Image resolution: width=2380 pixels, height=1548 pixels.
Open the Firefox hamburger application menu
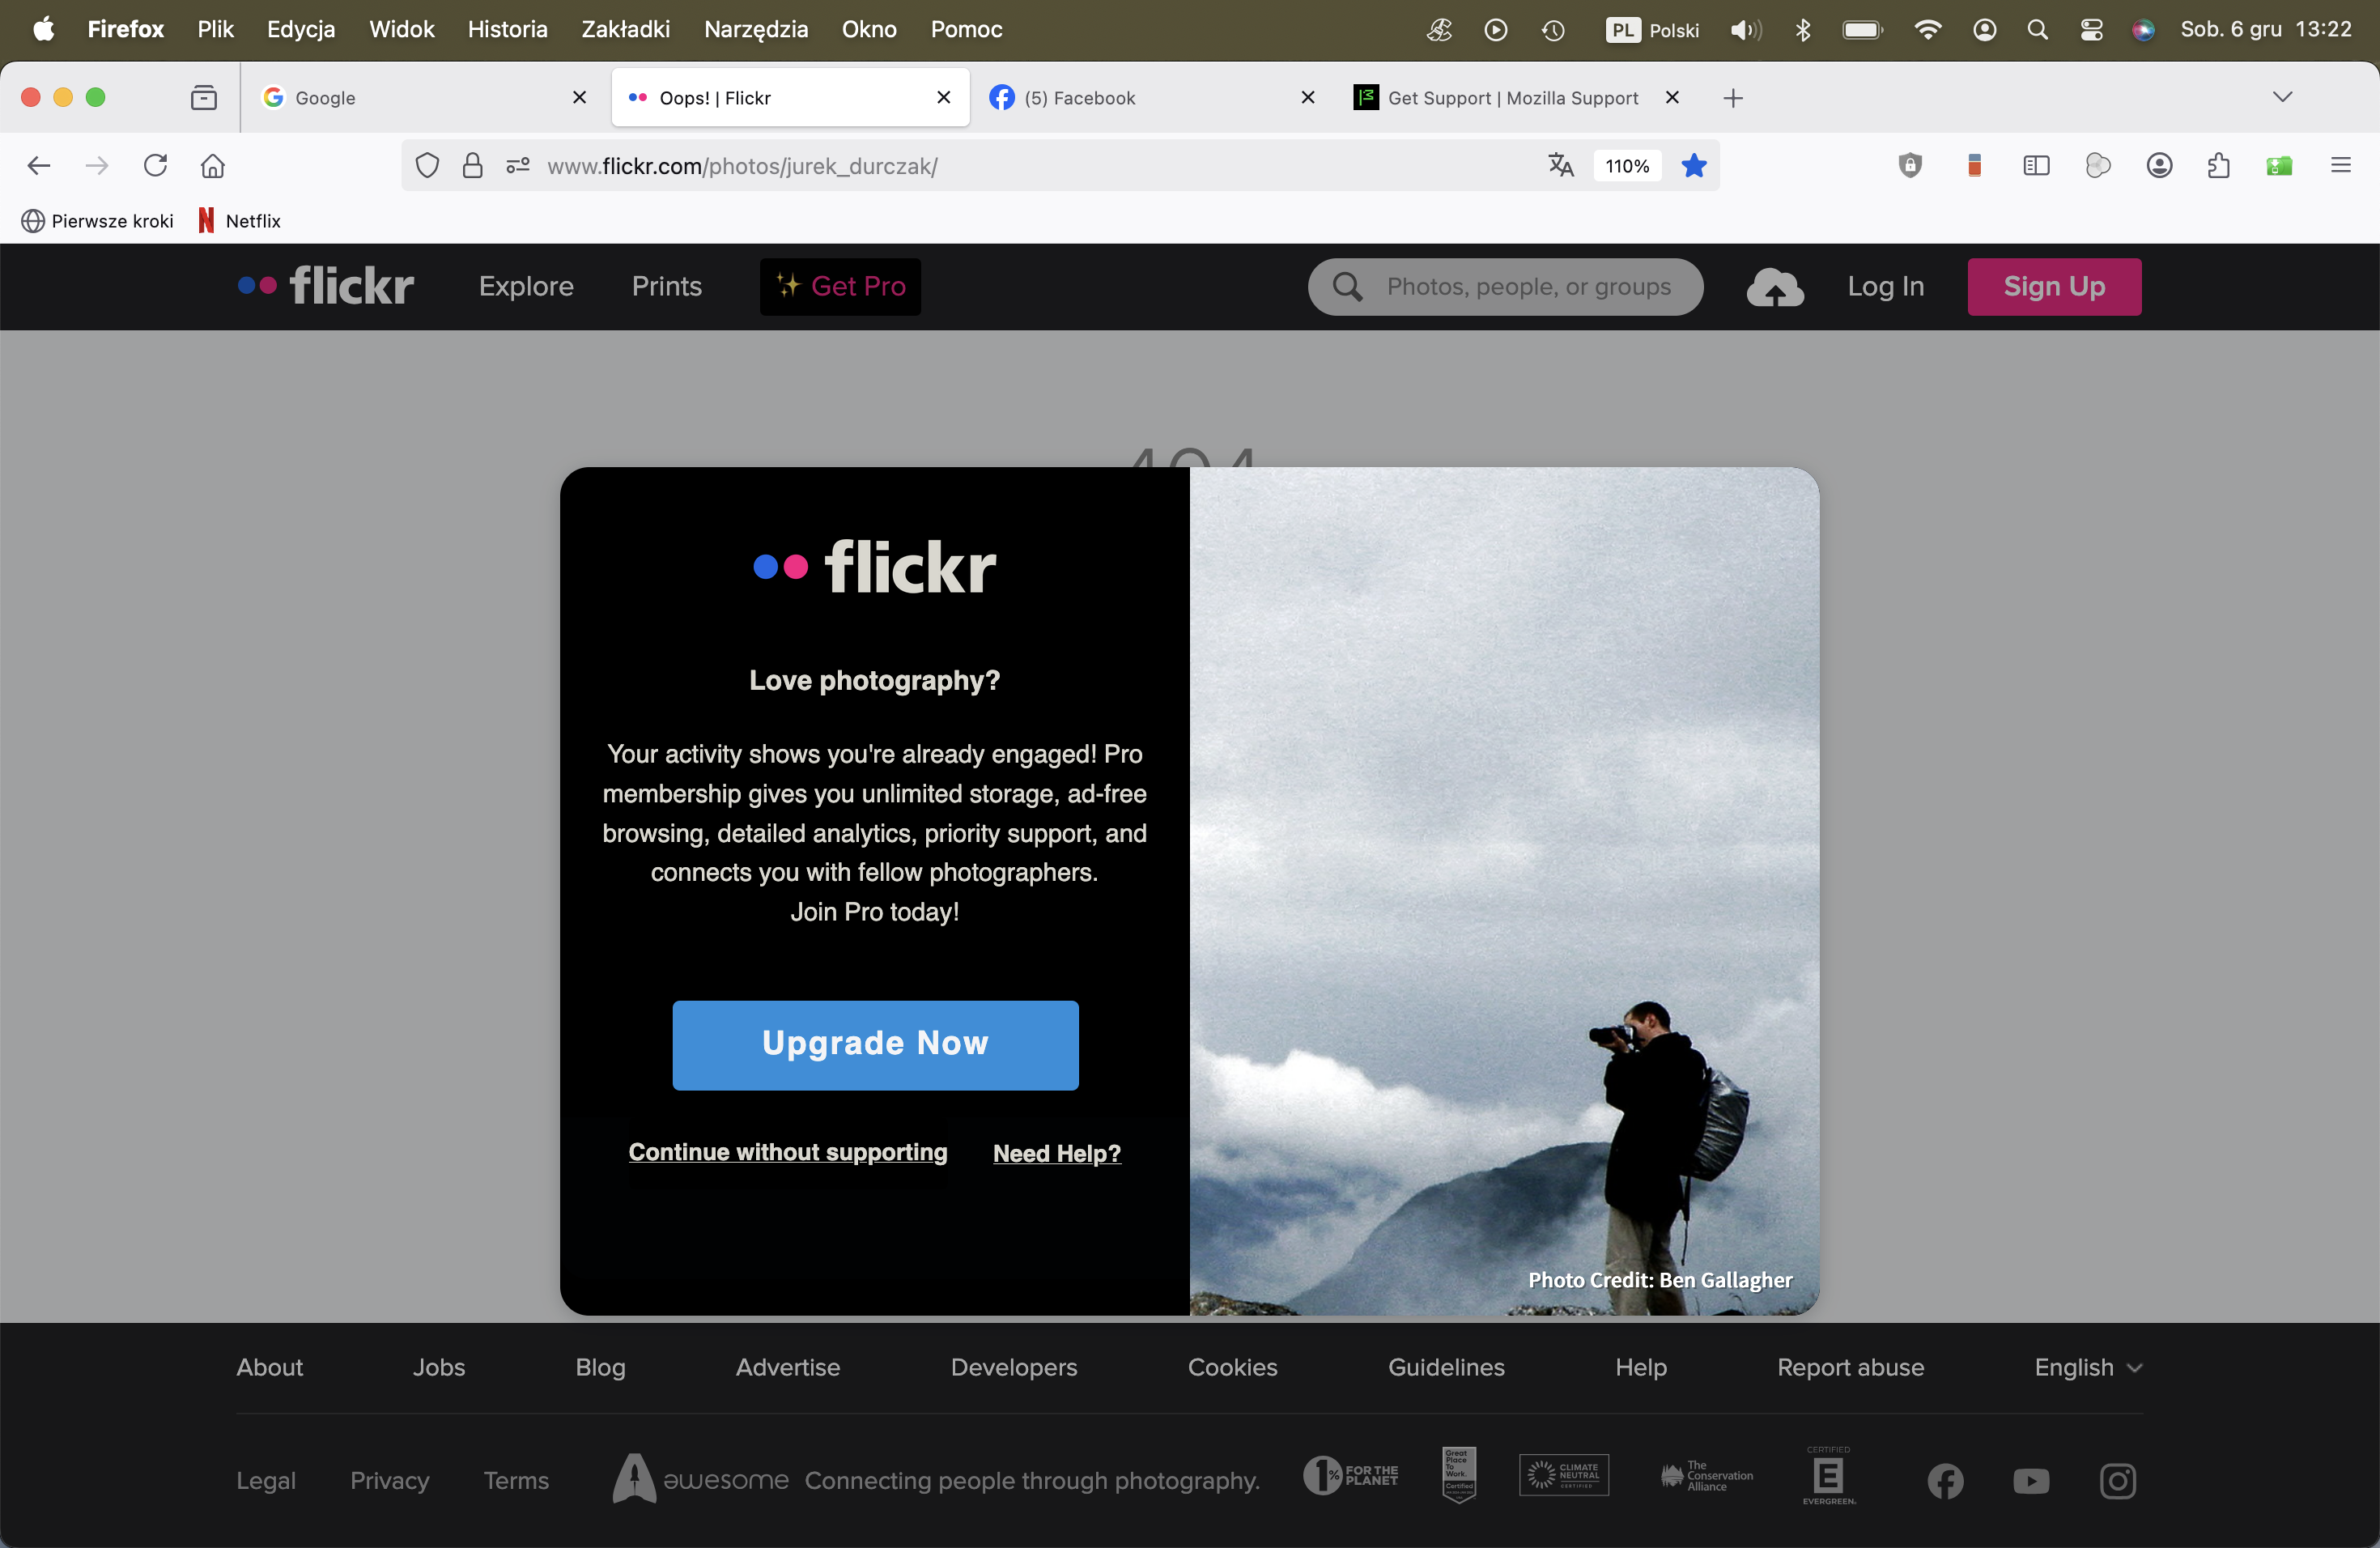click(2340, 165)
